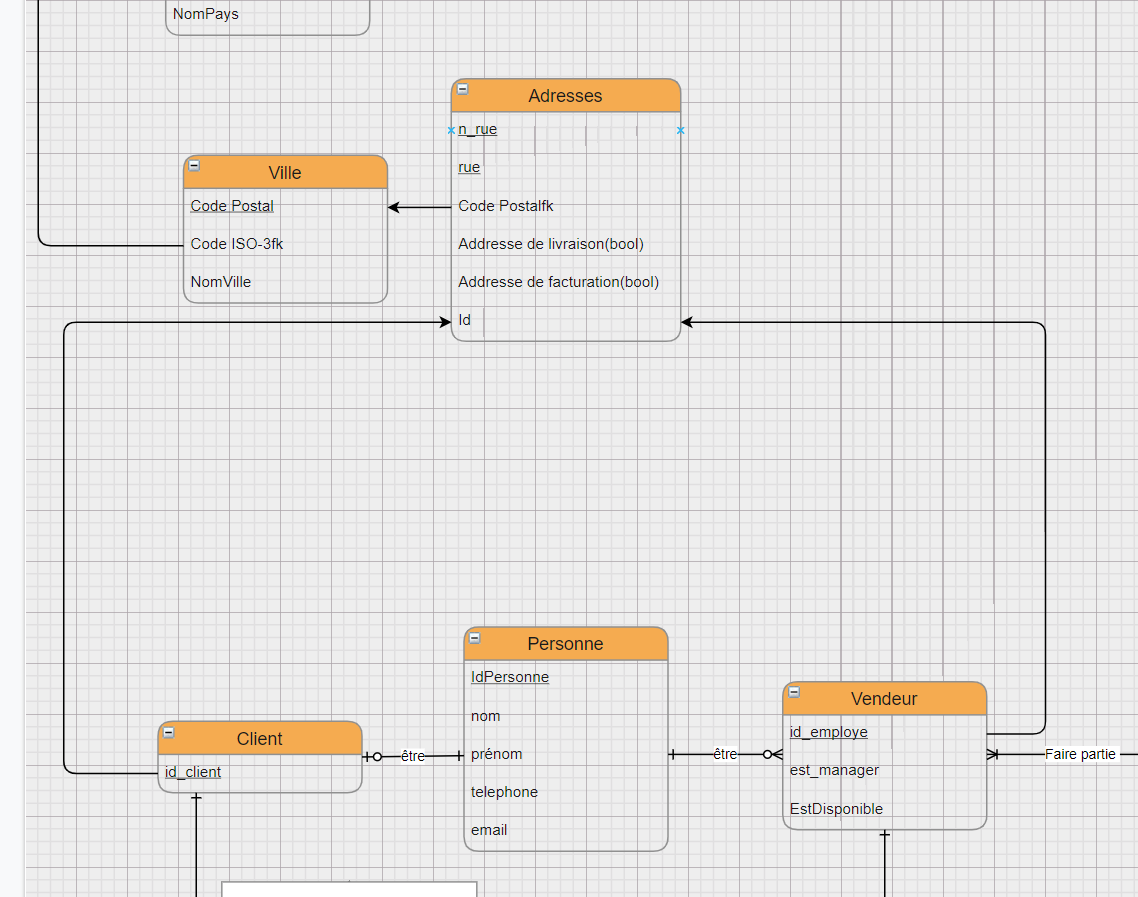
Task: Select the Code Postalfk row
Action: pos(565,206)
